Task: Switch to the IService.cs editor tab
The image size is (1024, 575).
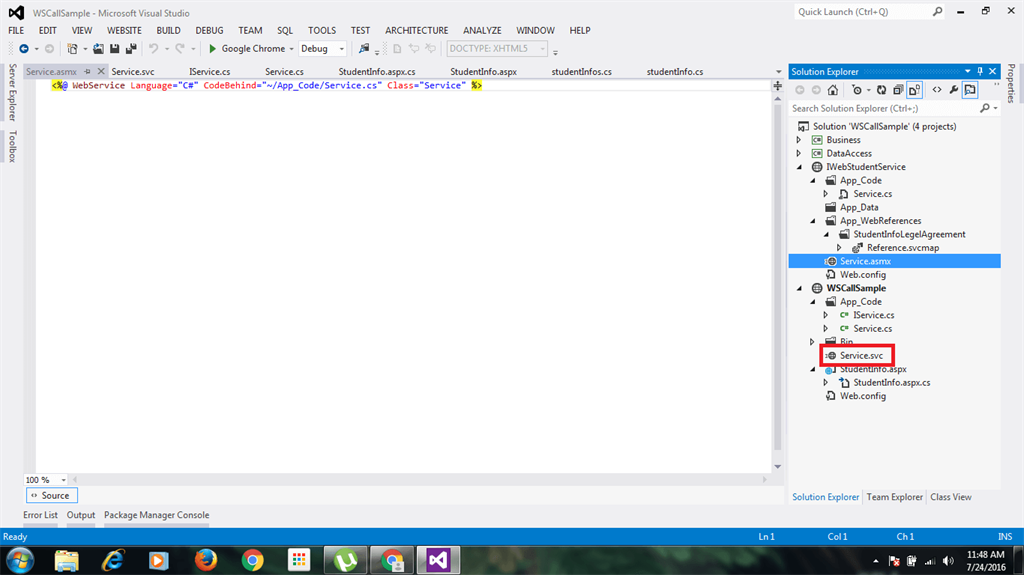Action: coord(210,72)
